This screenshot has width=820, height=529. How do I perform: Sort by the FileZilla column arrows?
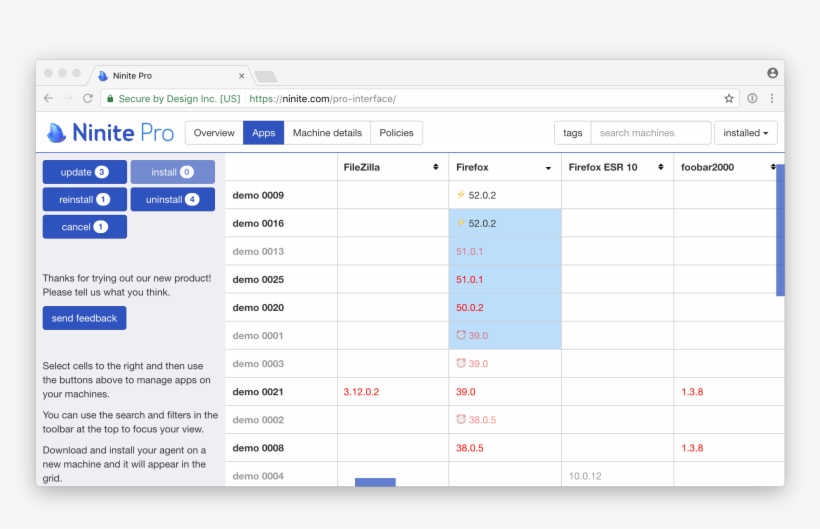point(436,167)
